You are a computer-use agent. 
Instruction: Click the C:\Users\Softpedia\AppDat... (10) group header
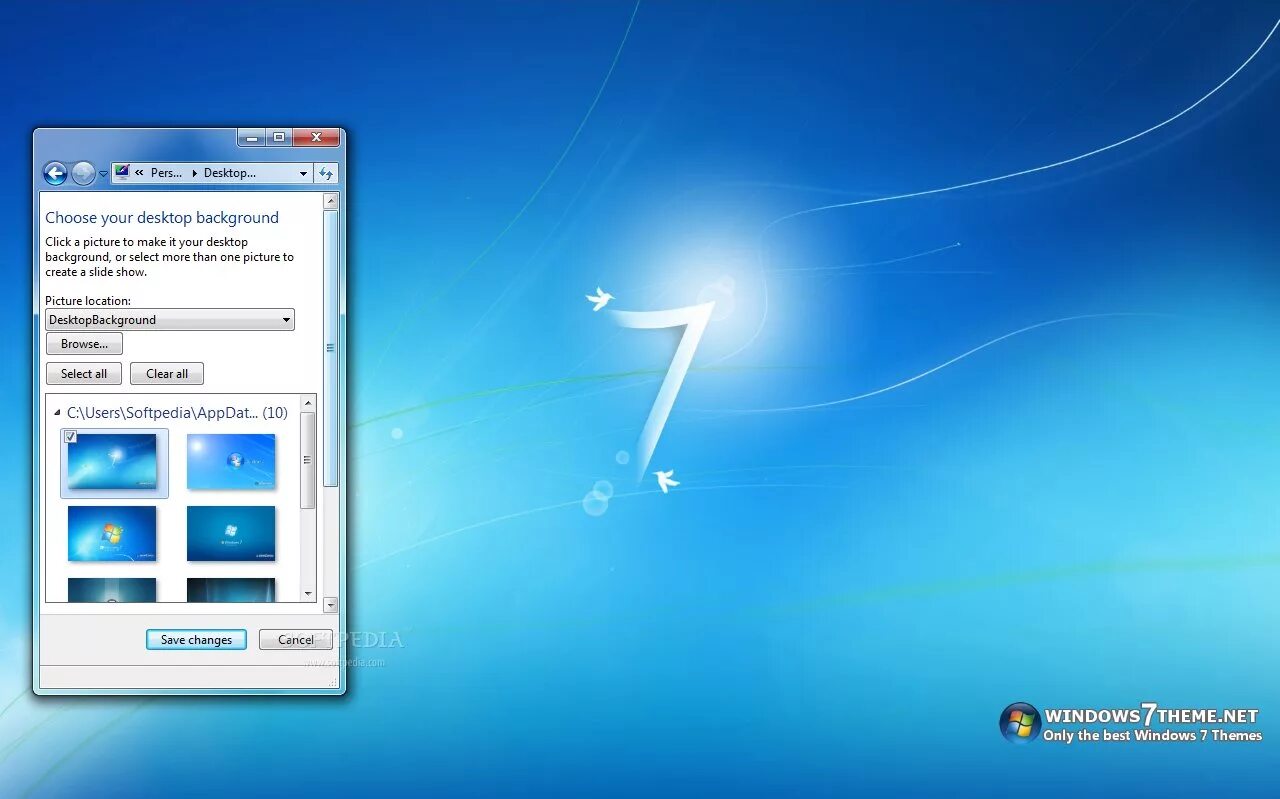click(177, 412)
